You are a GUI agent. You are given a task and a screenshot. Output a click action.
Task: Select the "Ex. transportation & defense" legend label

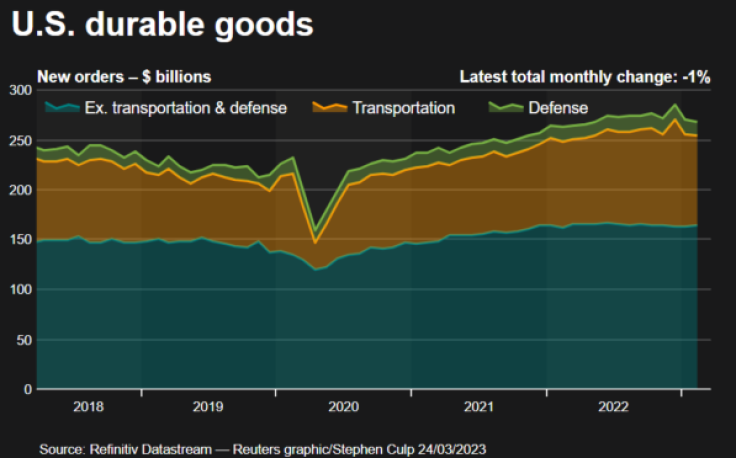(x=185, y=108)
